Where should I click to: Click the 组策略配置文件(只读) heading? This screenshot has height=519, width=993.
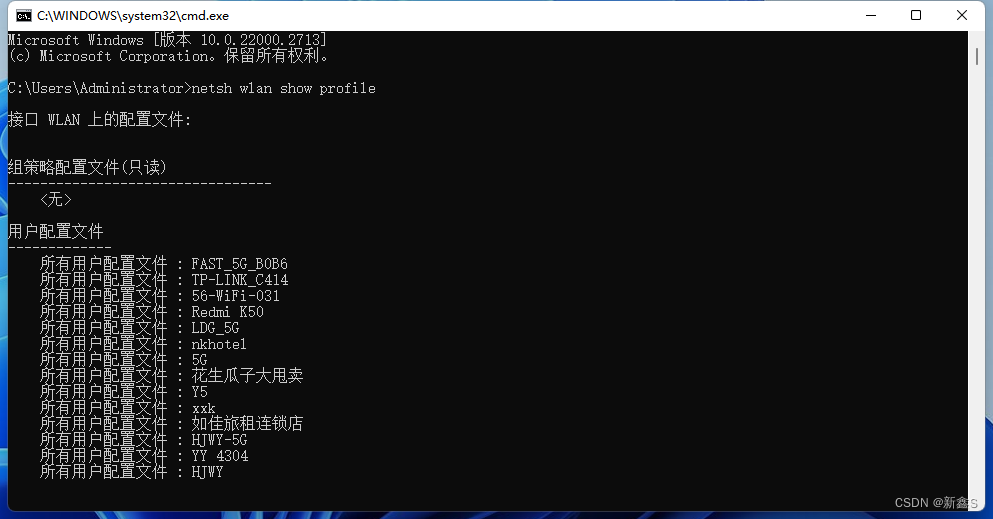[x=87, y=167]
